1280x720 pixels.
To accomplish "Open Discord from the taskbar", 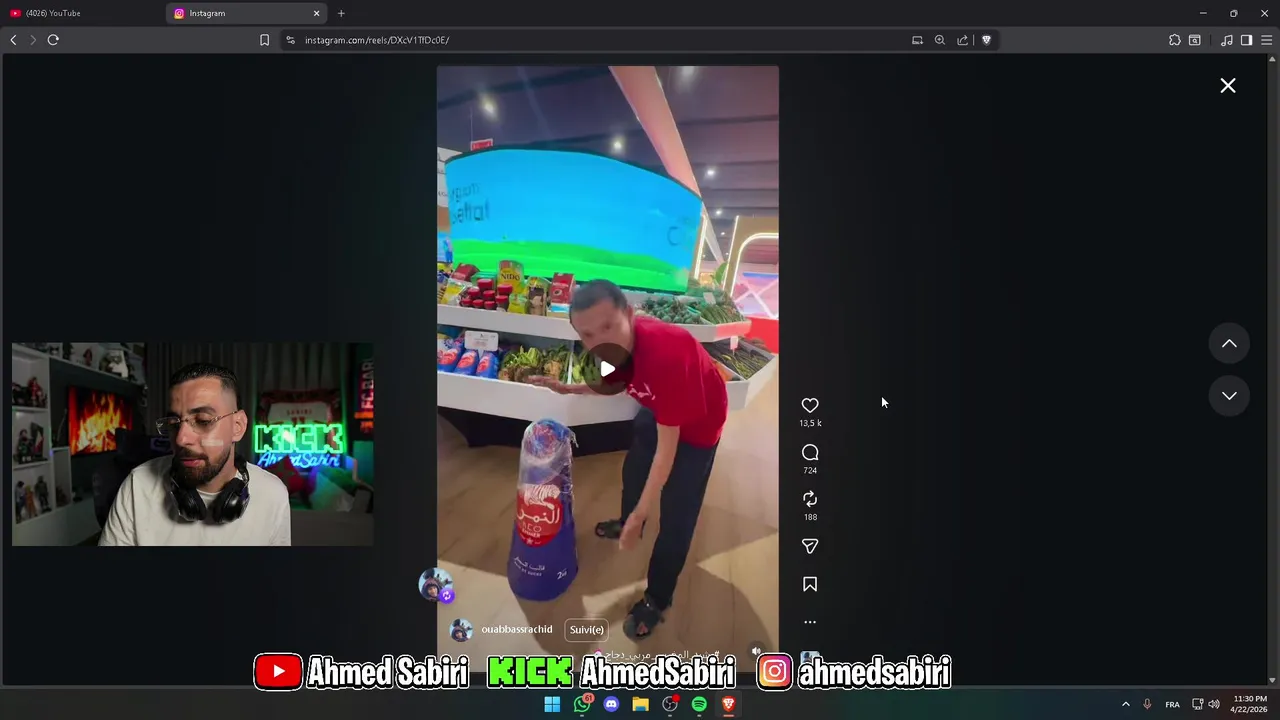I will pos(611,704).
